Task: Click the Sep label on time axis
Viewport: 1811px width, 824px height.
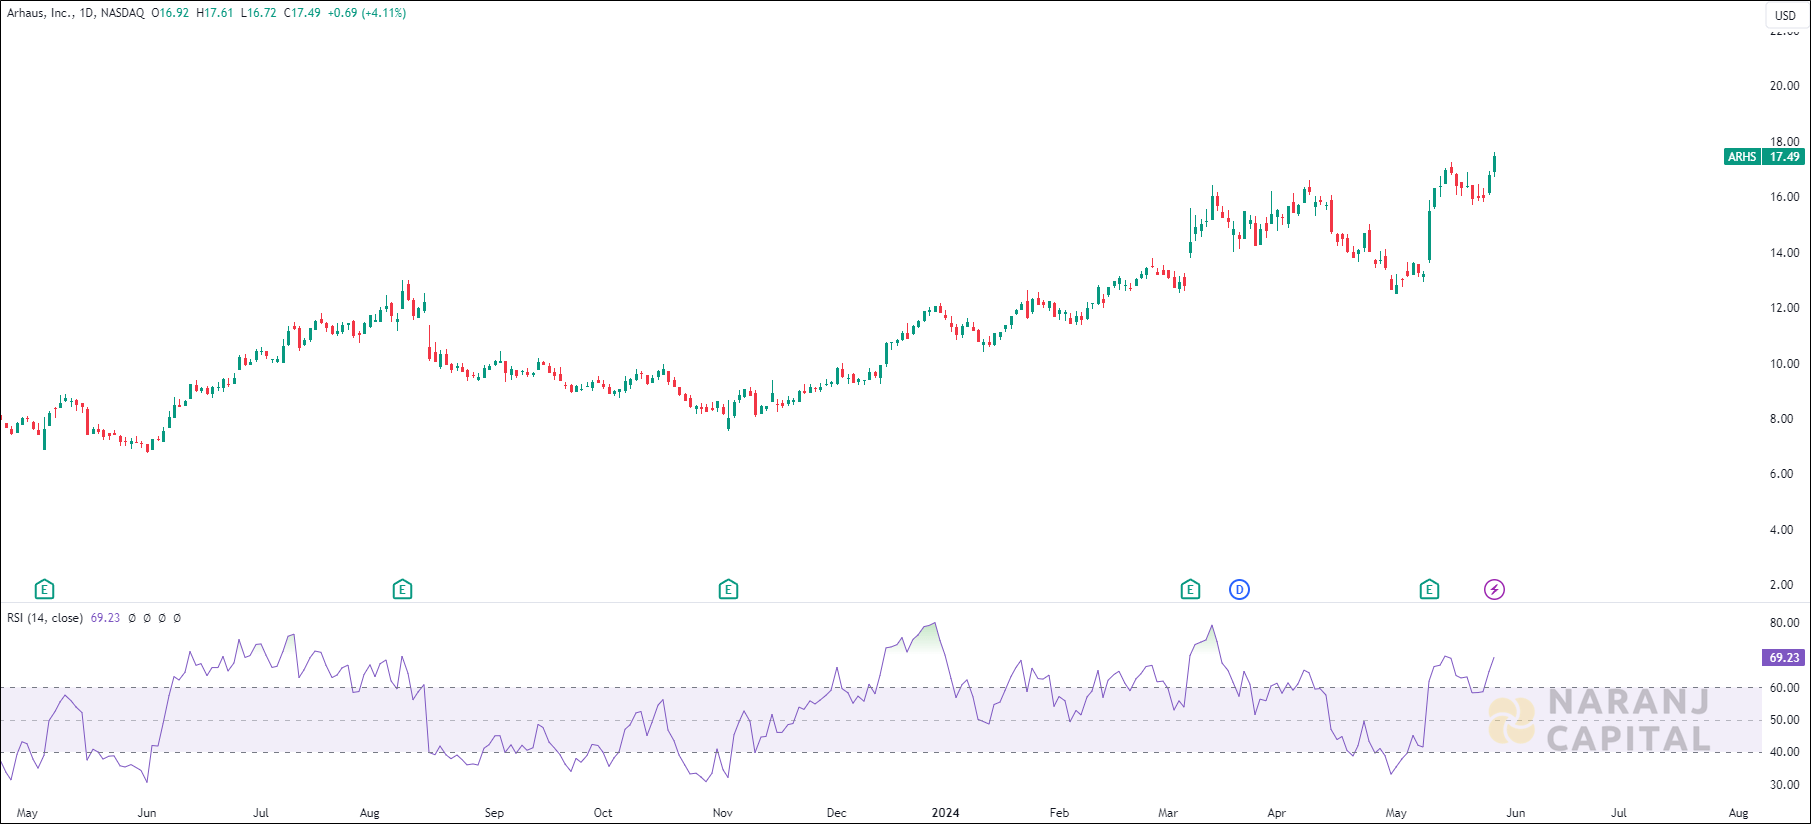Action: 494,813
